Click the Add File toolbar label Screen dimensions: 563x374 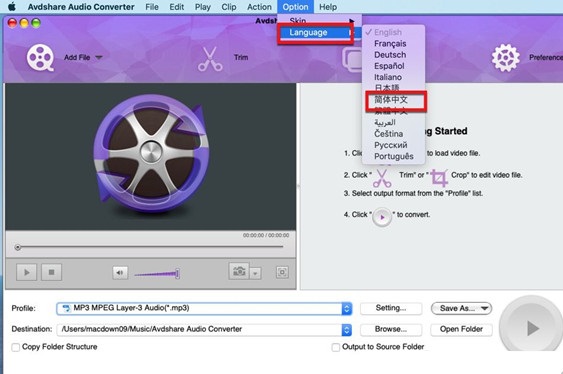point(77,57)
